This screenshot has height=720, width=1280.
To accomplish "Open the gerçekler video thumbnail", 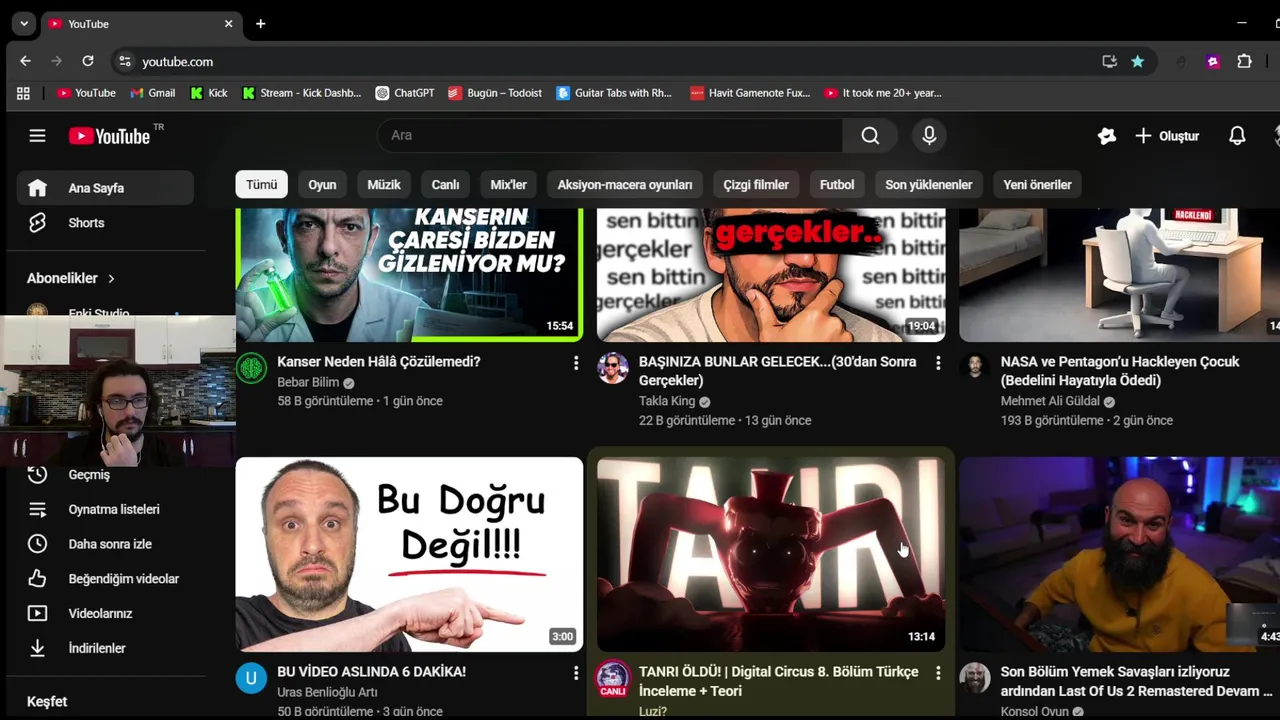I will point(771,274).
